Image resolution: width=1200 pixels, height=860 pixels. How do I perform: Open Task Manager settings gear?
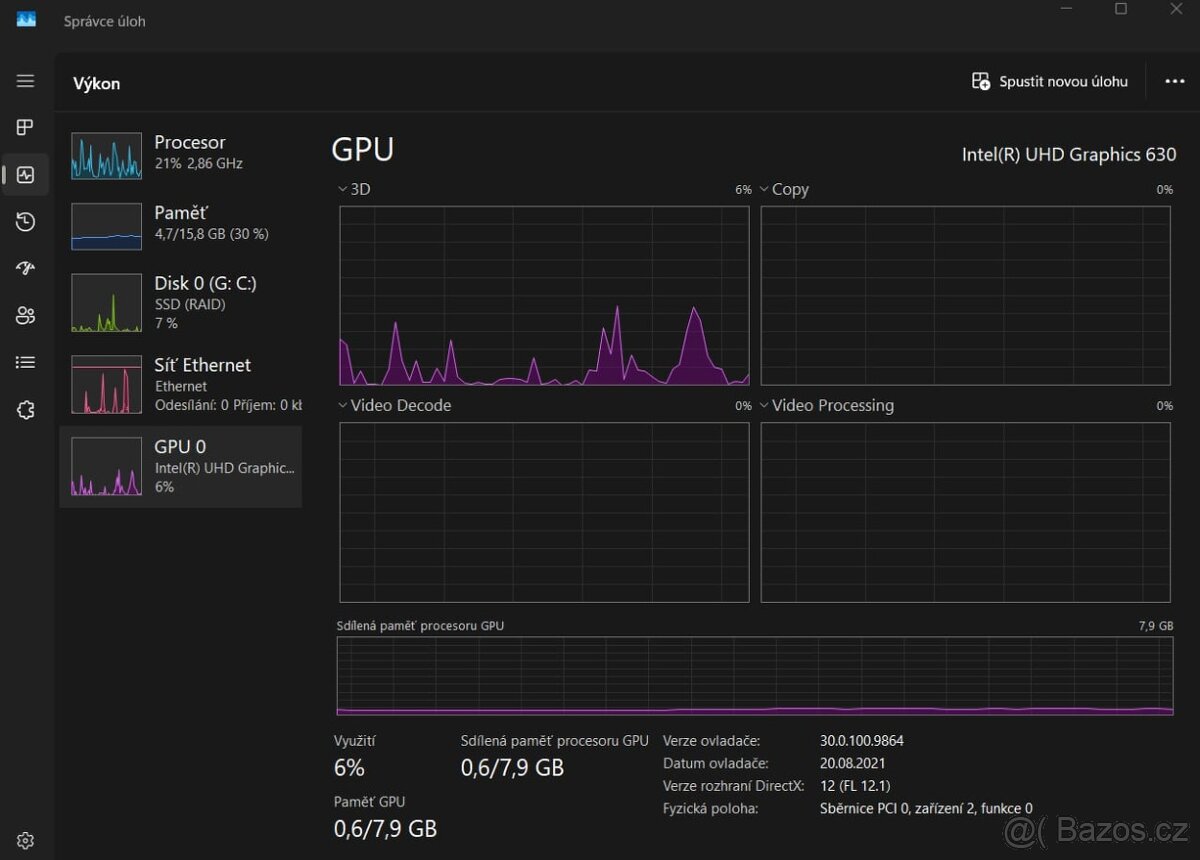25,840
